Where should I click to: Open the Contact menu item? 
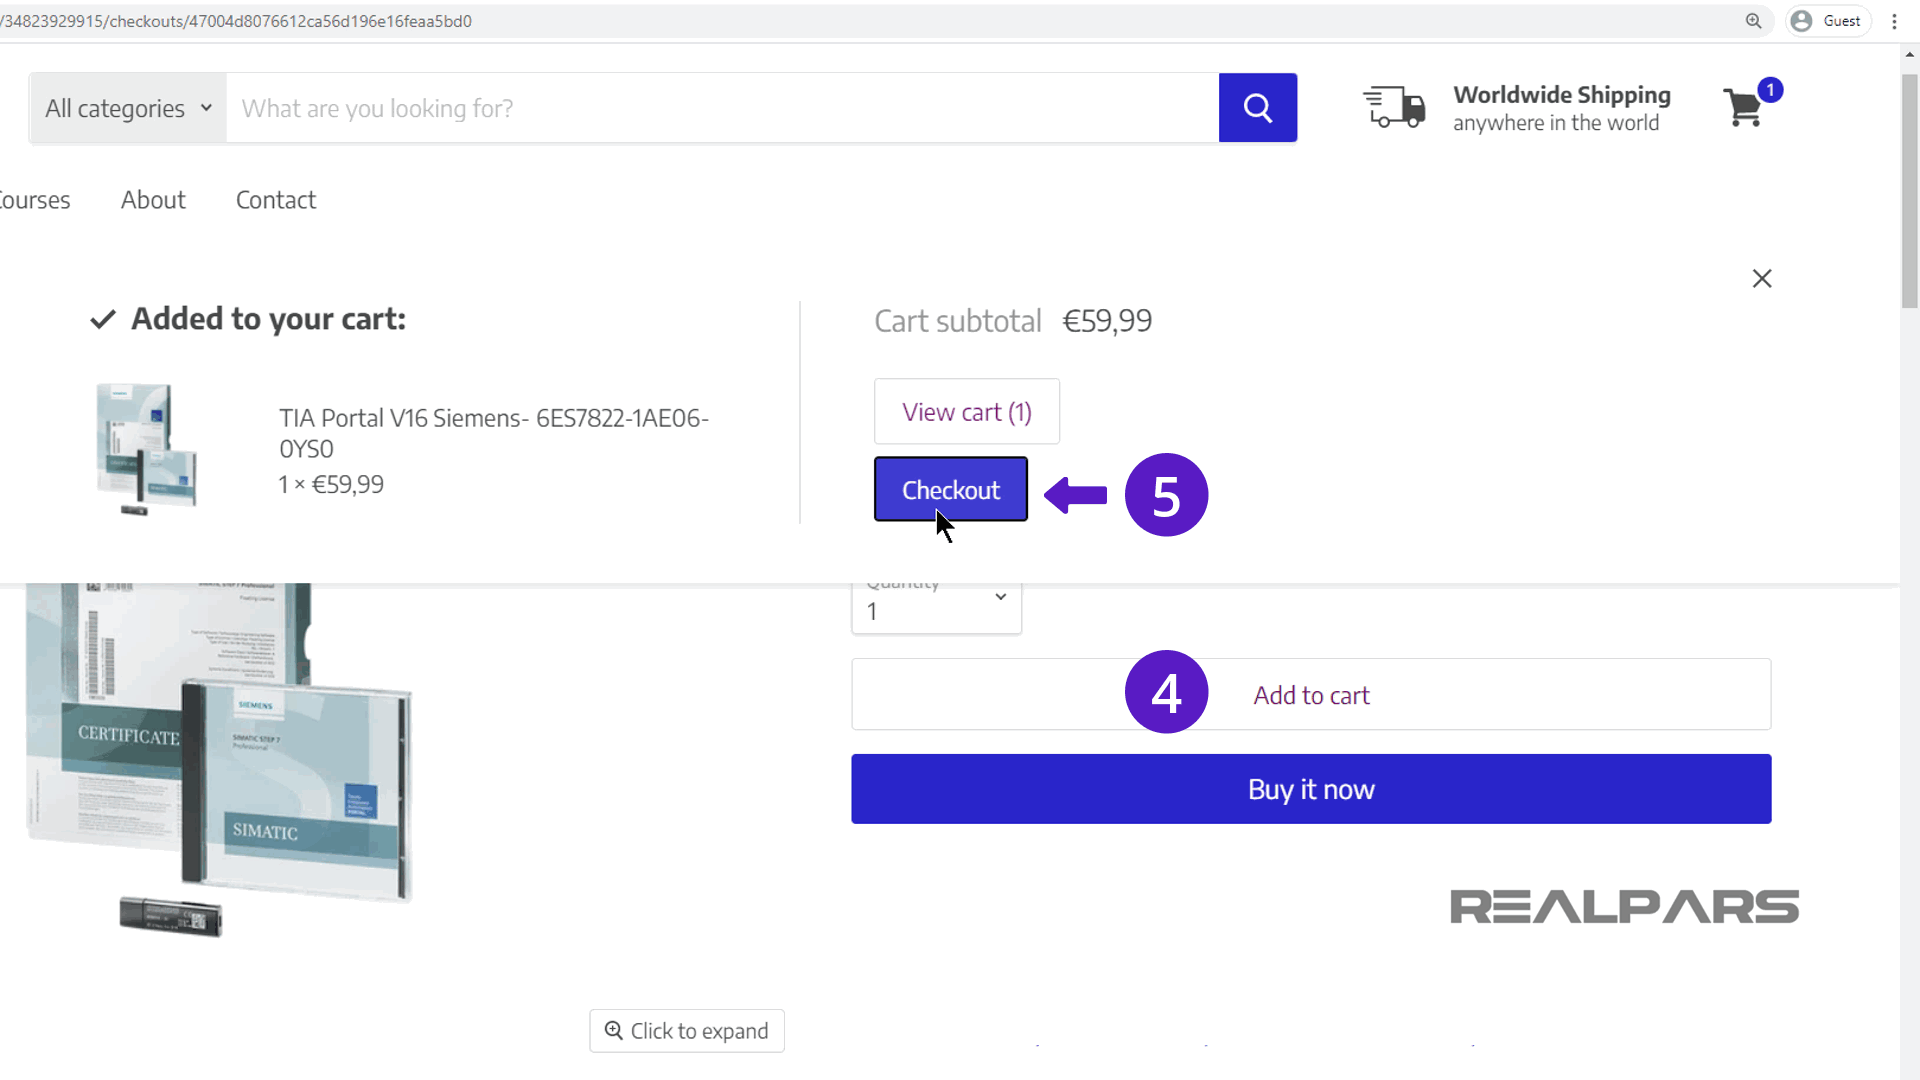(276, 200)
